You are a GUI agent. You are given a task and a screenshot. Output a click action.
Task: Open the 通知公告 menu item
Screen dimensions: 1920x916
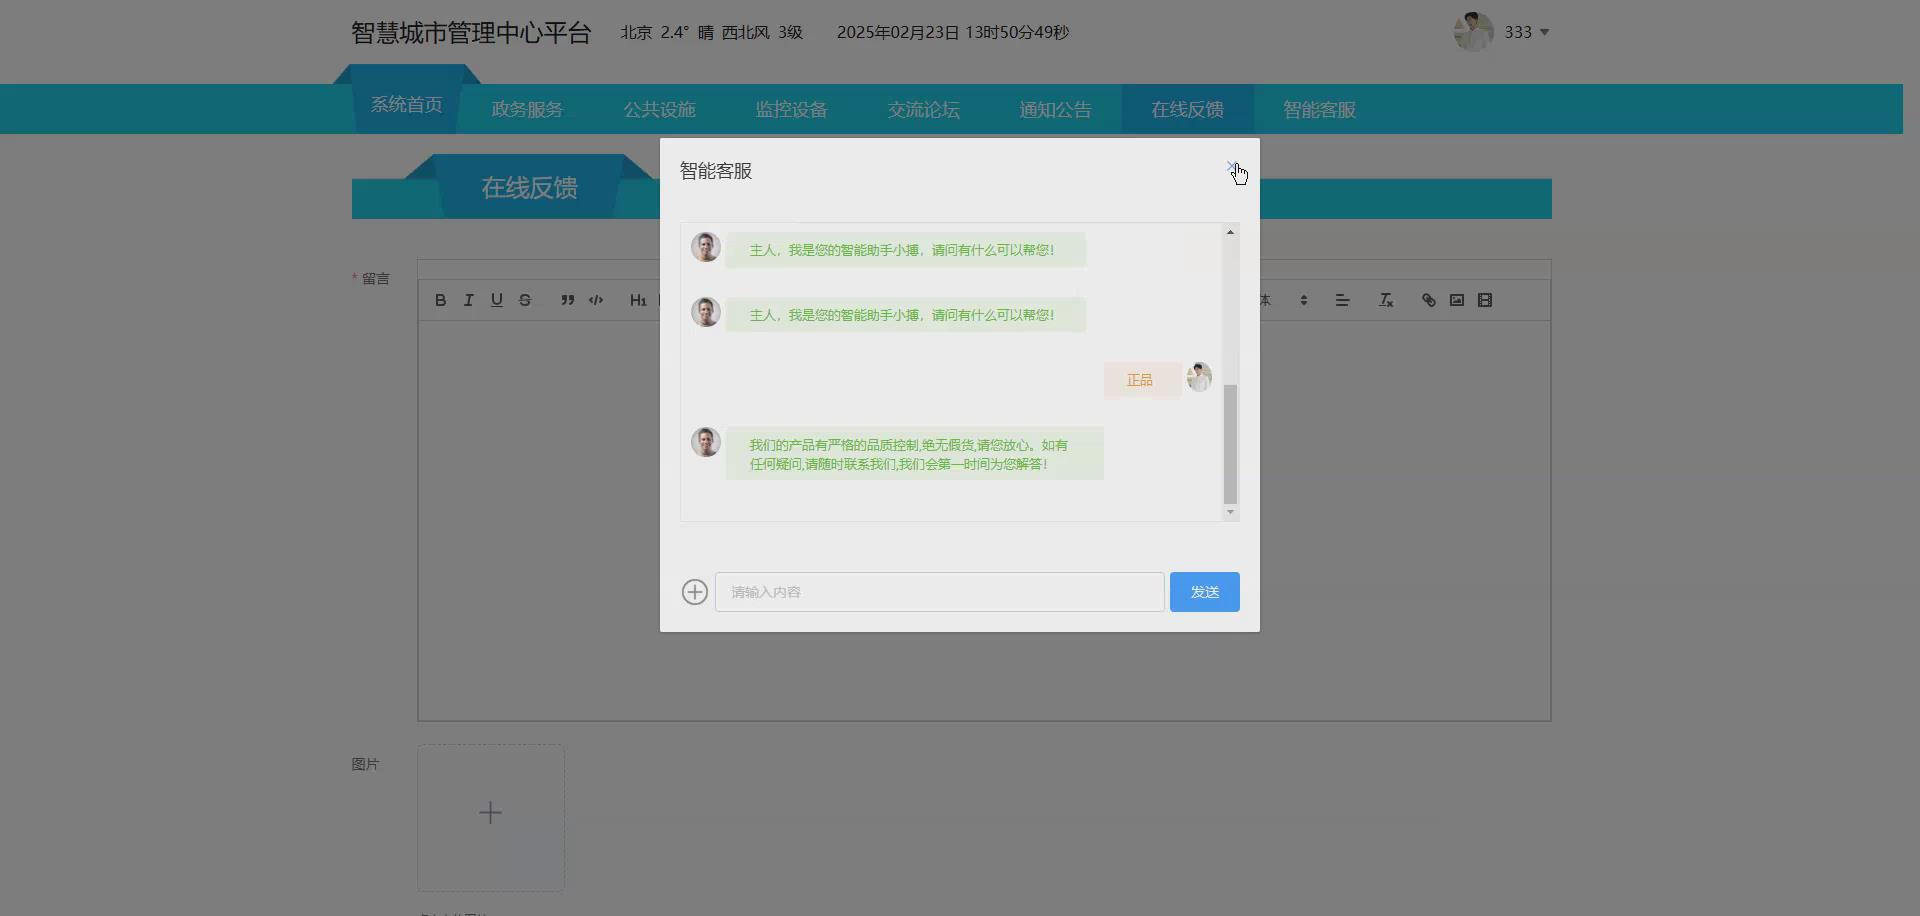point(1055,109)
